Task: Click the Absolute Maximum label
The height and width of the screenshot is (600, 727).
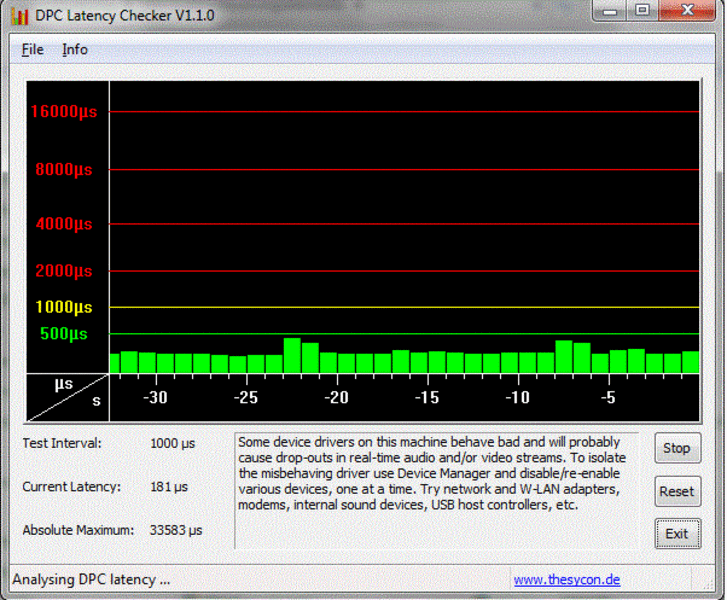Action: coord(78,530)
